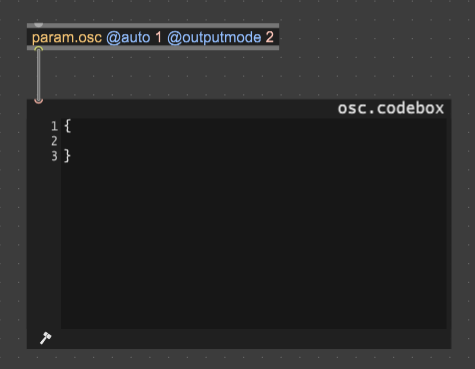This screenshot has height=369, width=475.
Task: Click the hammer compile icon in codebox
Action: [45, 338]
